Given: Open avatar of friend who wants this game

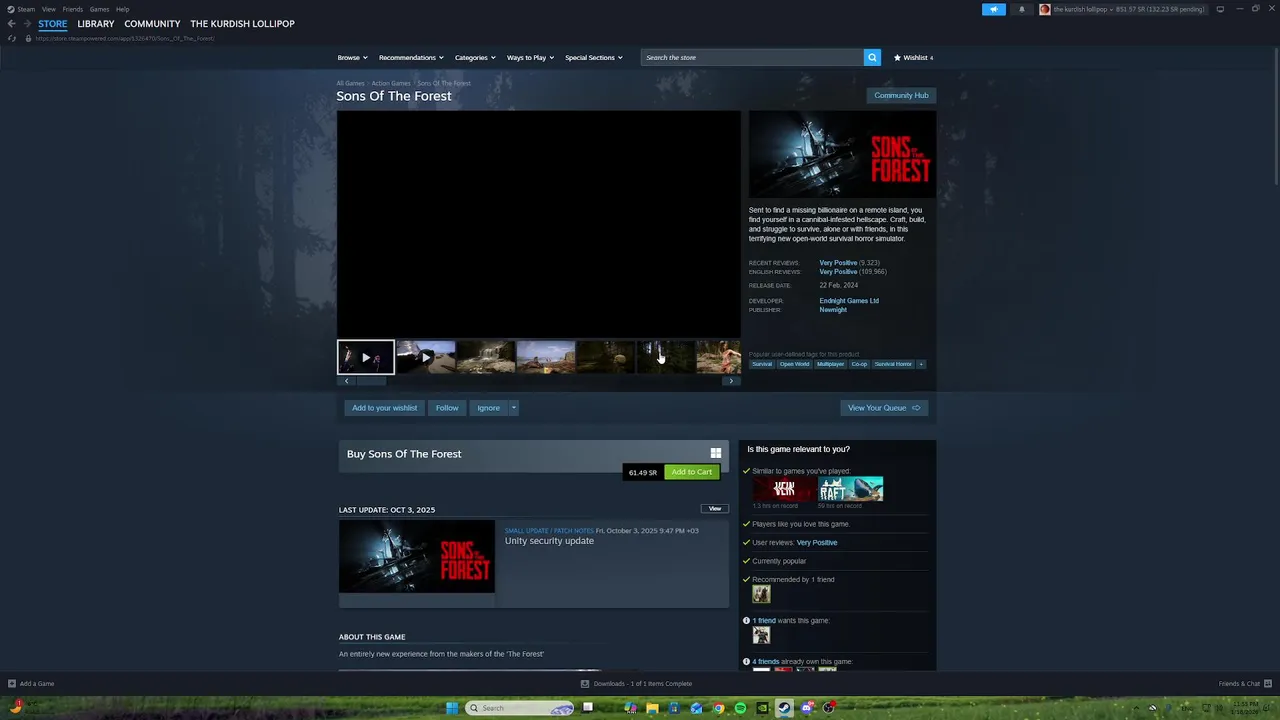Looking at the screenshot, I should click(761, 635).
